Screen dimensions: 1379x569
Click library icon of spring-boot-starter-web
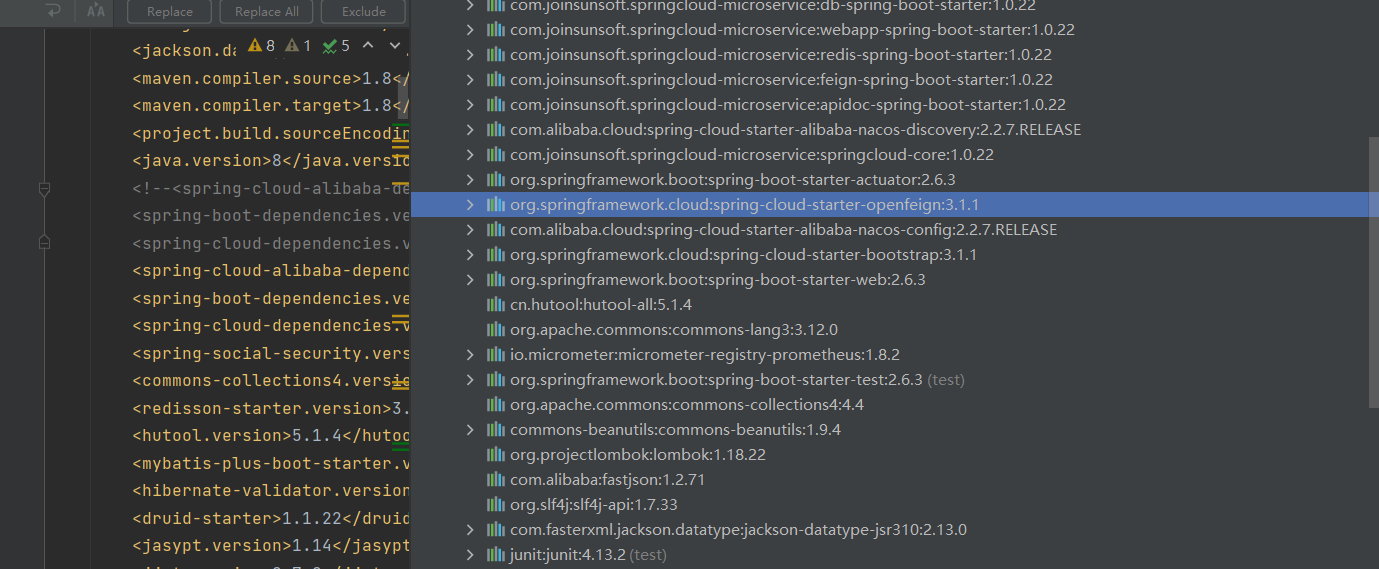(x=495, y=280)
